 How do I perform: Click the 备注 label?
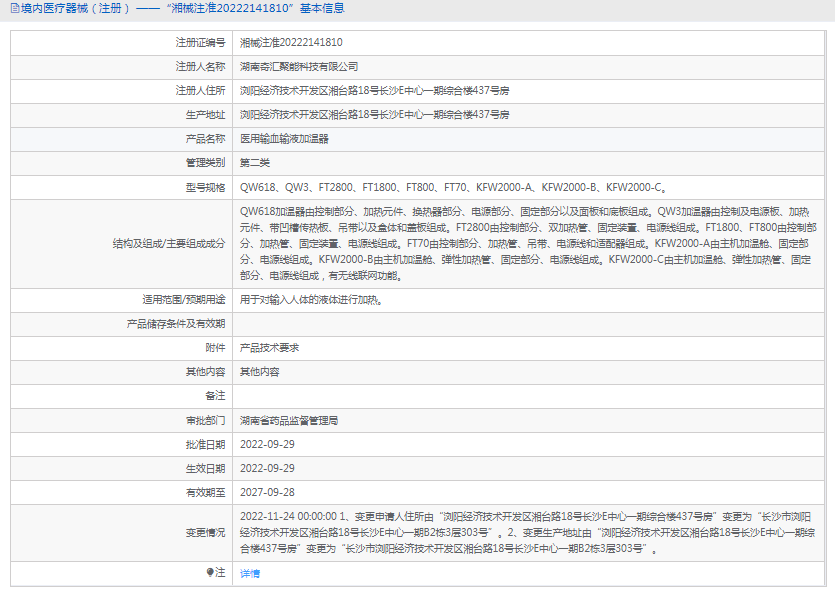[x=215, y=396]
